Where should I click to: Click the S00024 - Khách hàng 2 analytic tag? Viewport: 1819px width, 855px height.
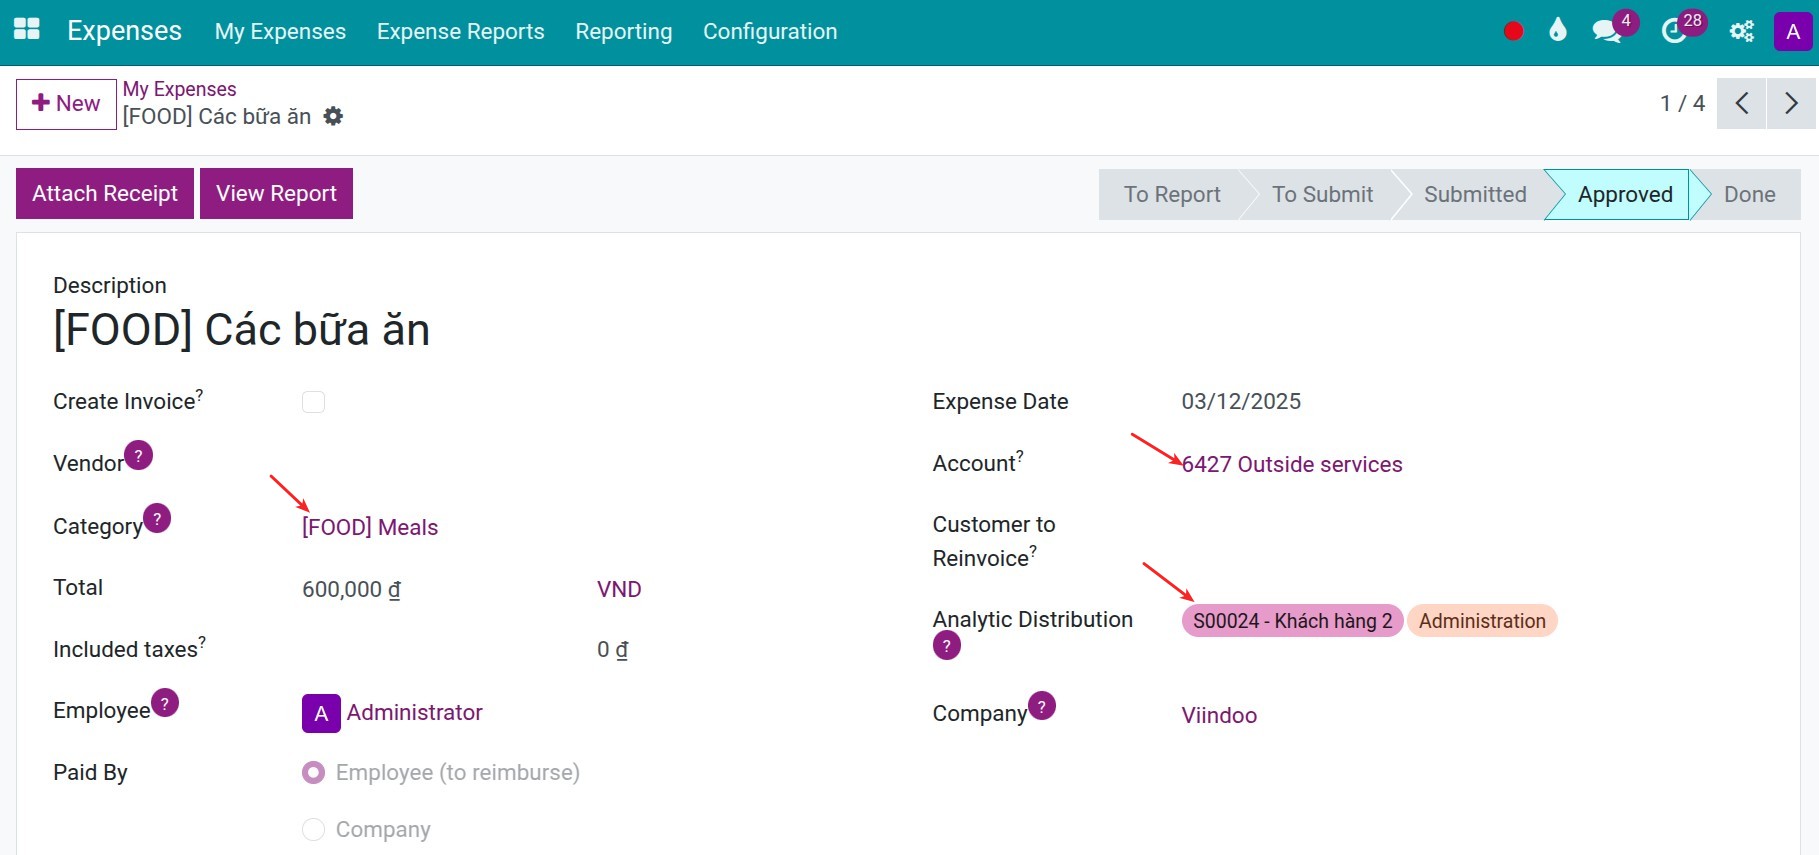(1291, 621)
